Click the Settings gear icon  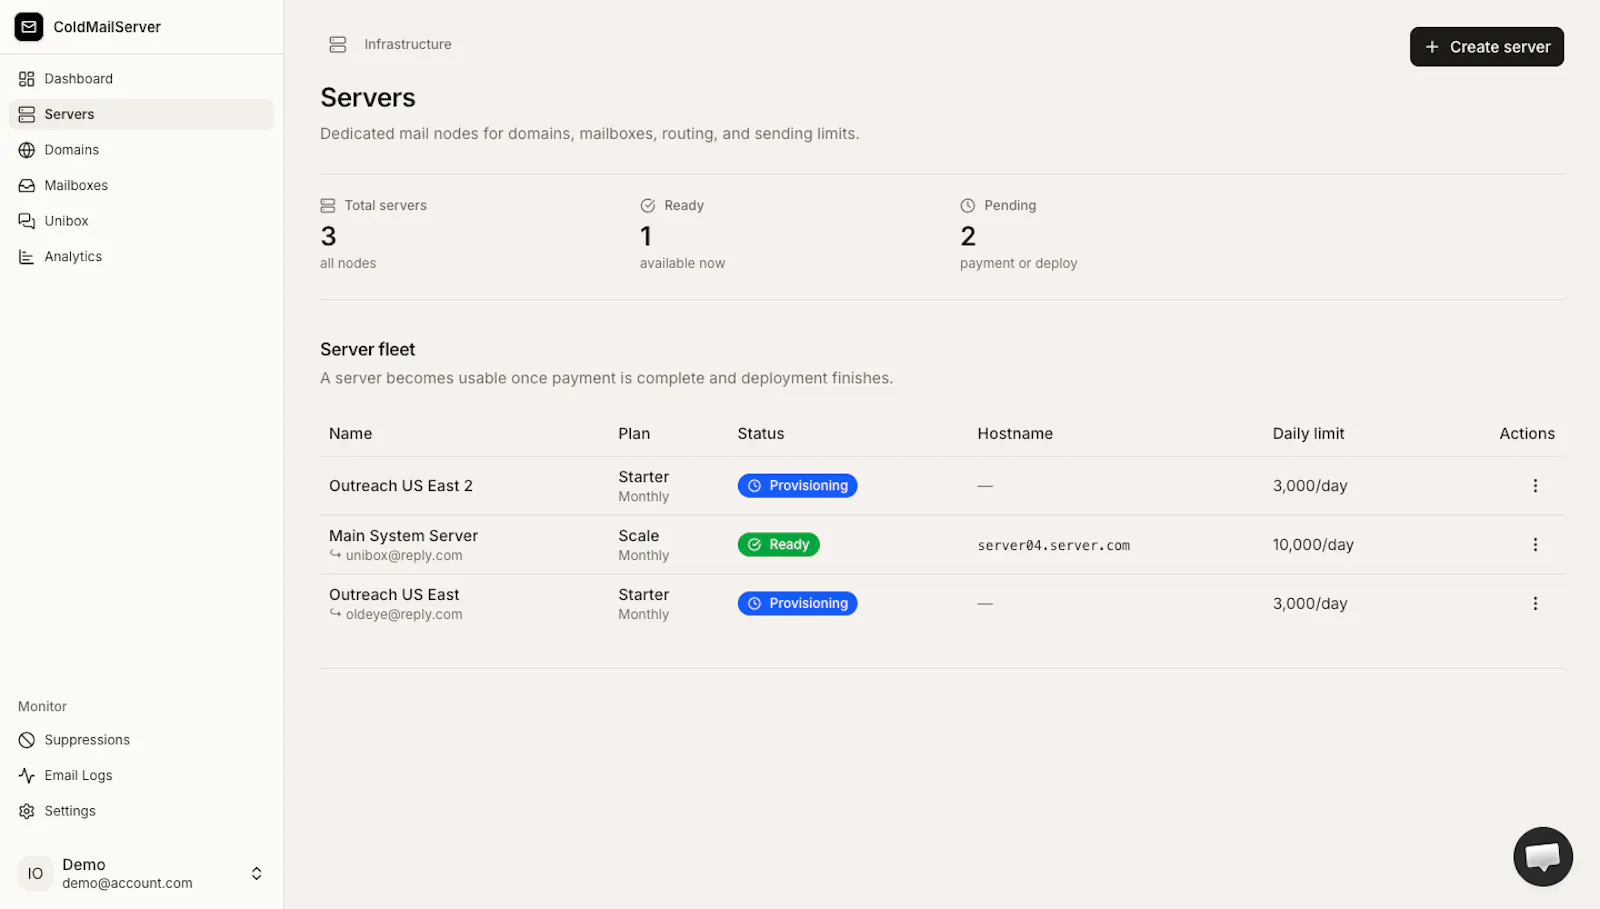tap(27, 811)
